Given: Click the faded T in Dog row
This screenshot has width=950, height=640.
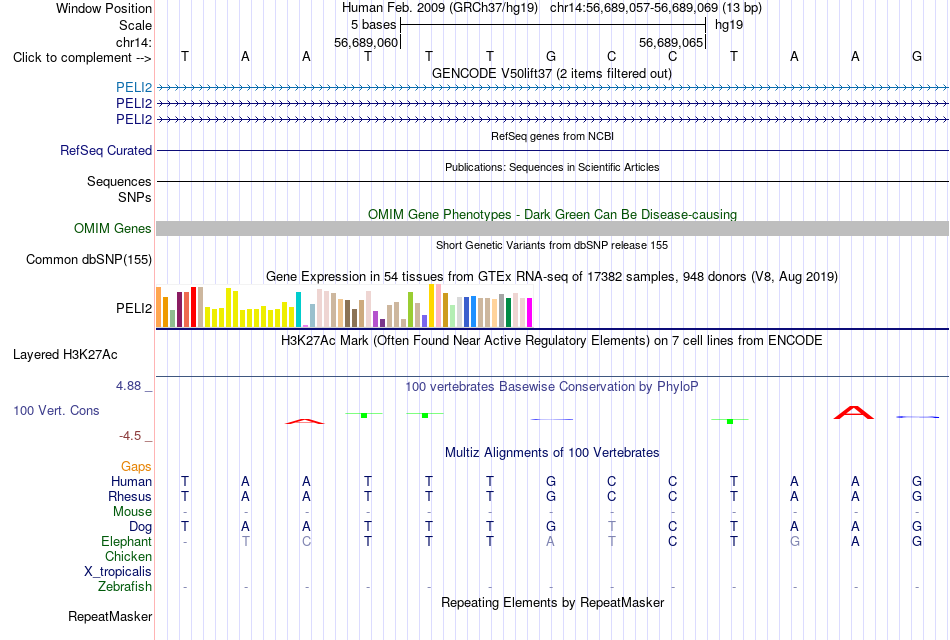Looking at the screenshot, I should click(612, 526).
